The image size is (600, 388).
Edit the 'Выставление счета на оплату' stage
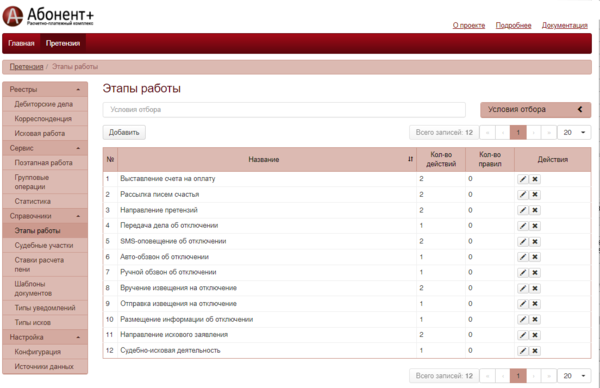(523, 179)
